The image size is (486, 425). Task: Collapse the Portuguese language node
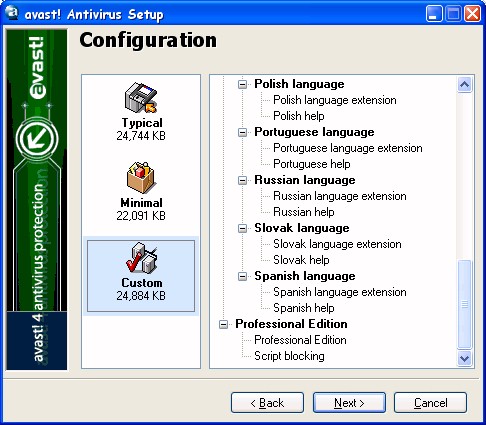tap(243, 132)
